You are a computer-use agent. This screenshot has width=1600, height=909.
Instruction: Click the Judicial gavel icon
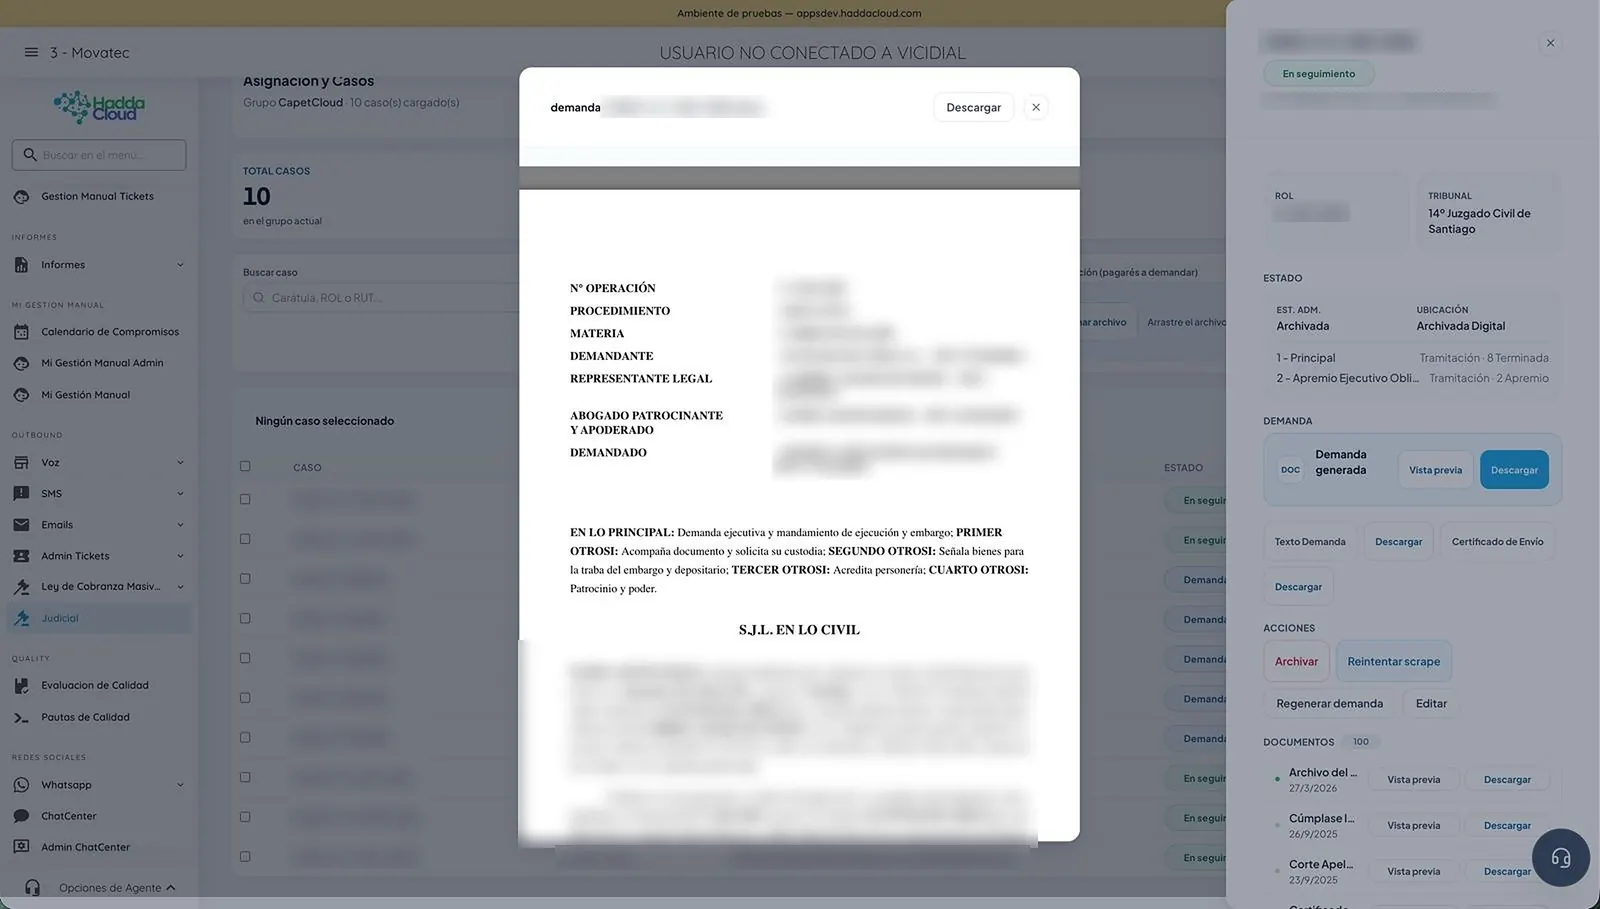pyautogui.click(x=21, y=619)
